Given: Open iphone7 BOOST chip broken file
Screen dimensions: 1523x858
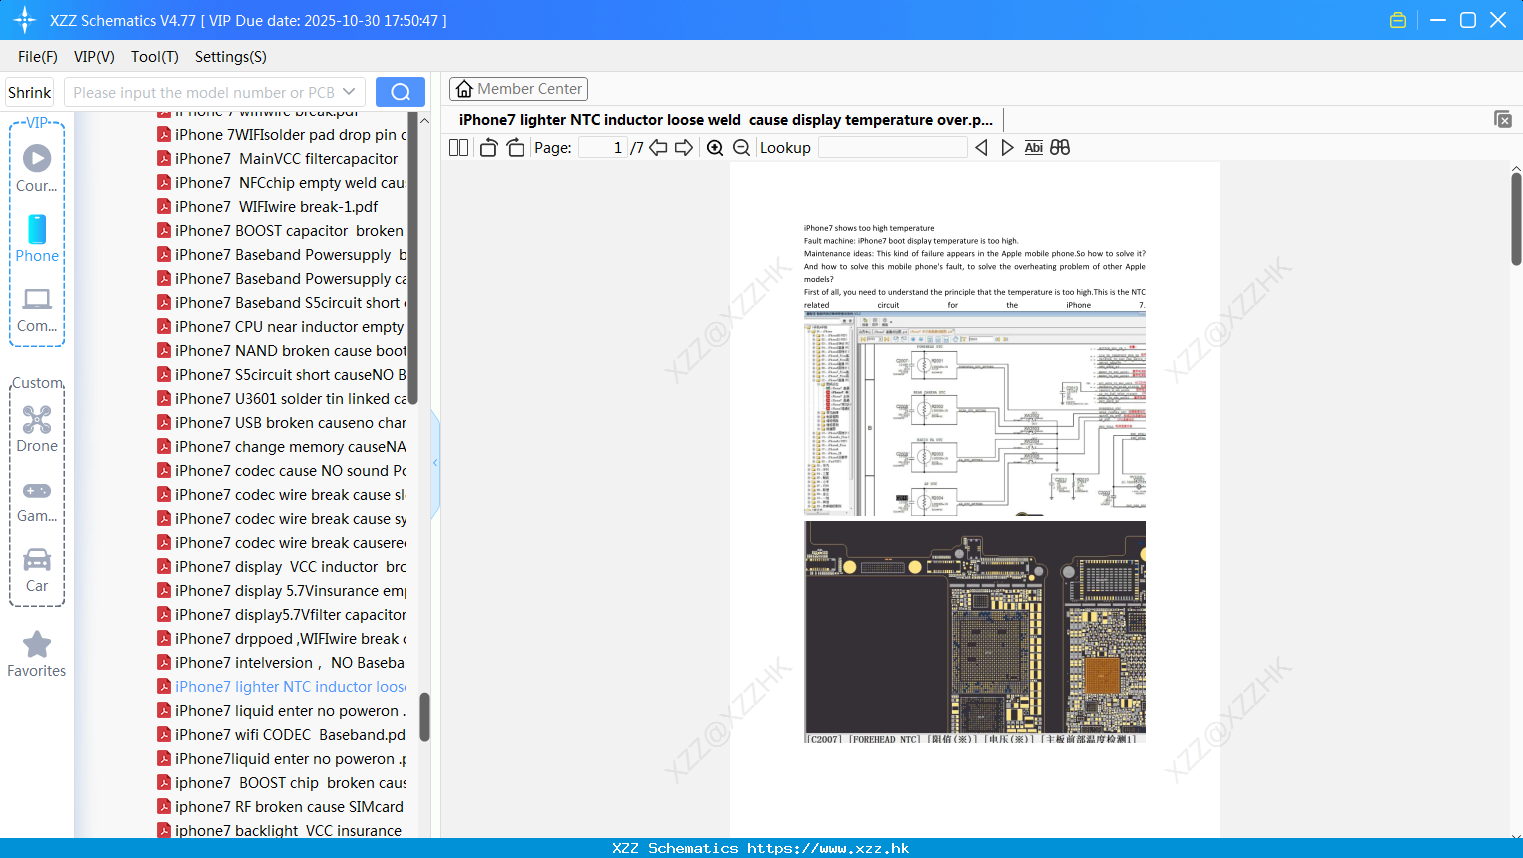Looking at the screenshot, I should point(281,783).
